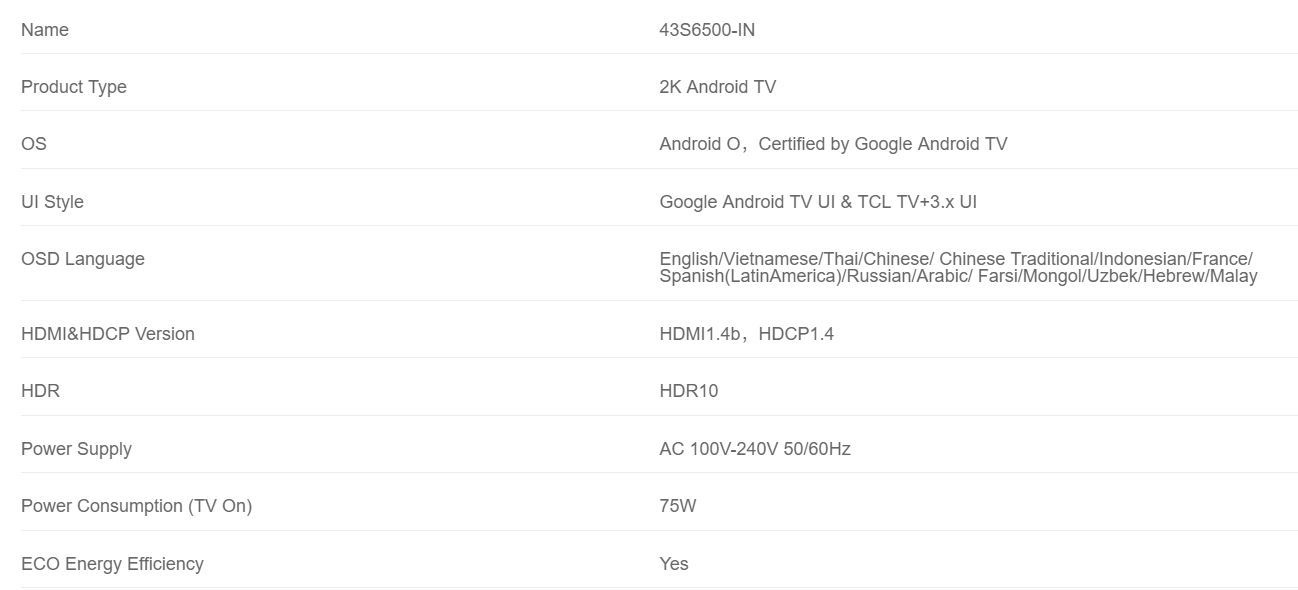The height and width of the screenshot is (590, 1298).
Task: Click the UI Style label
Action: click(52, 202)
